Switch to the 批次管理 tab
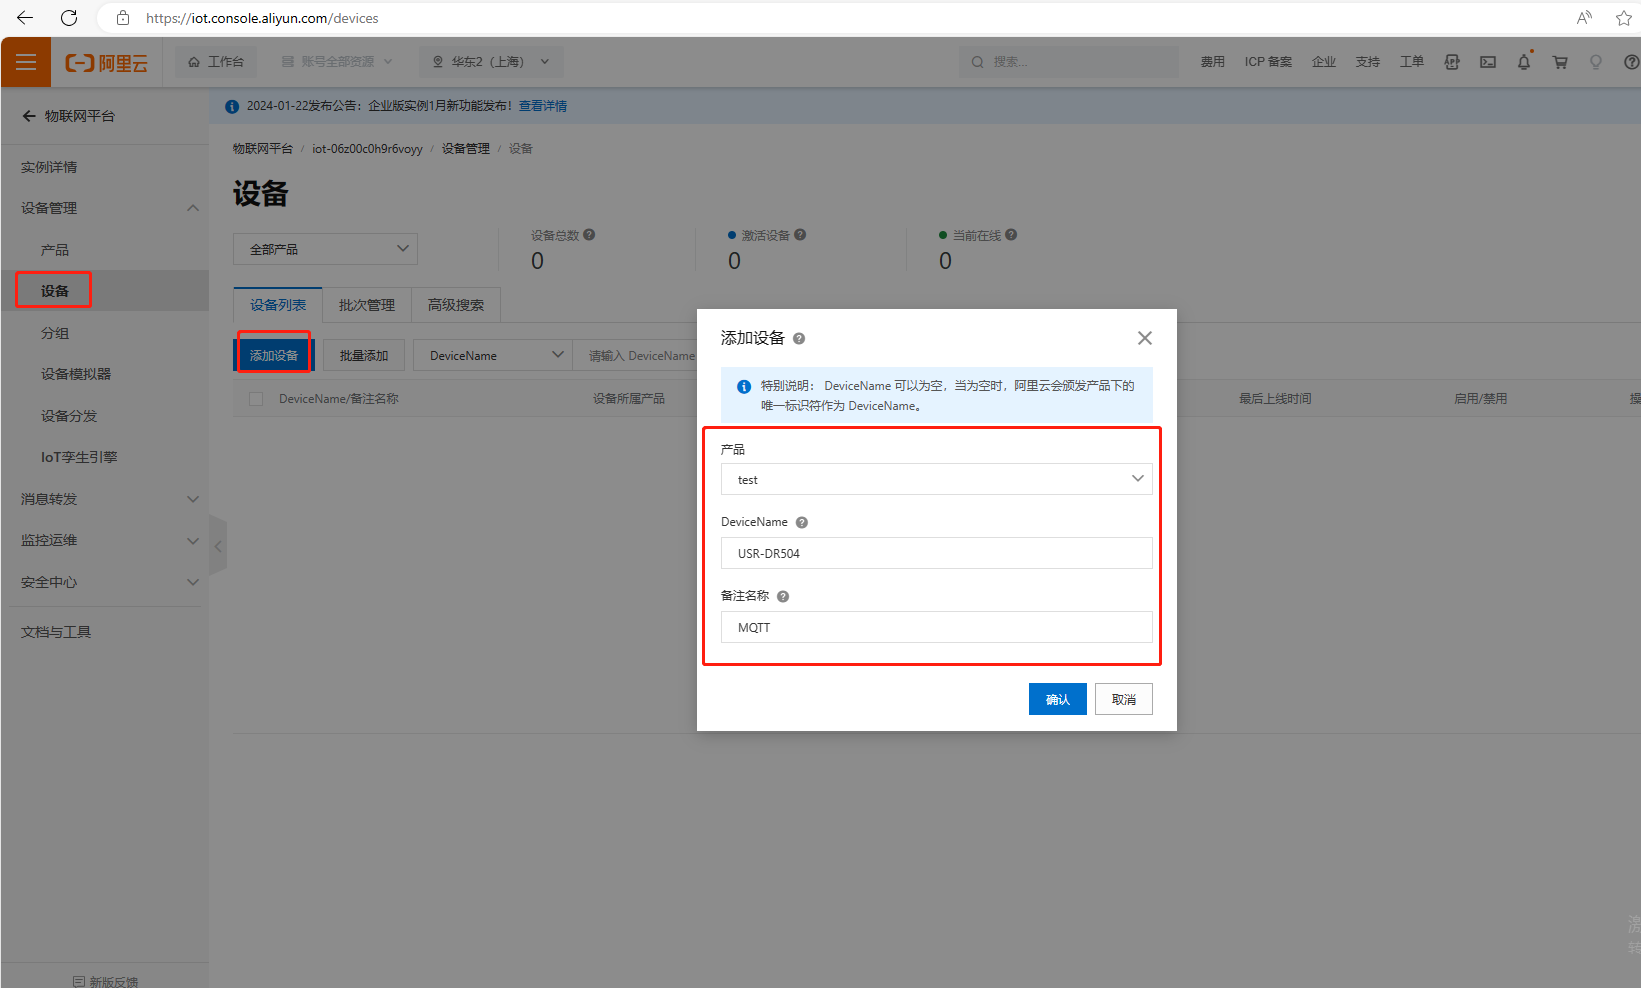The width and height of the screenshot is (1641, 988). [x=366, y=305]
